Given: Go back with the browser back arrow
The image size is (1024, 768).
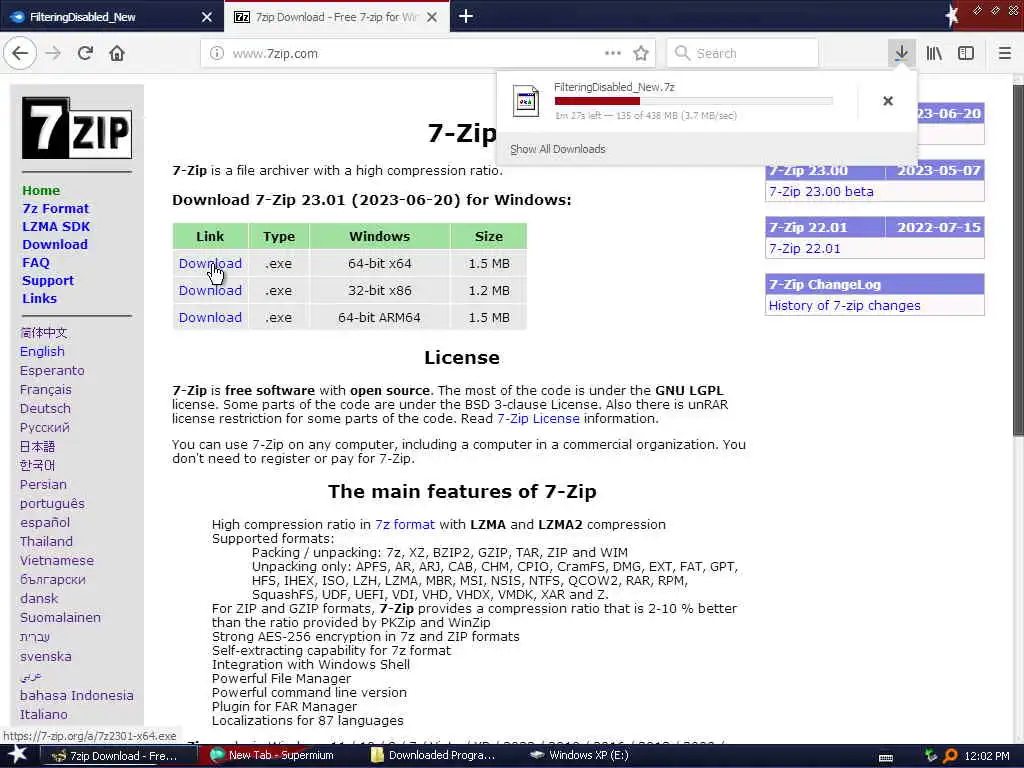Looking at the screenshot, I should [x=20, y=53].
